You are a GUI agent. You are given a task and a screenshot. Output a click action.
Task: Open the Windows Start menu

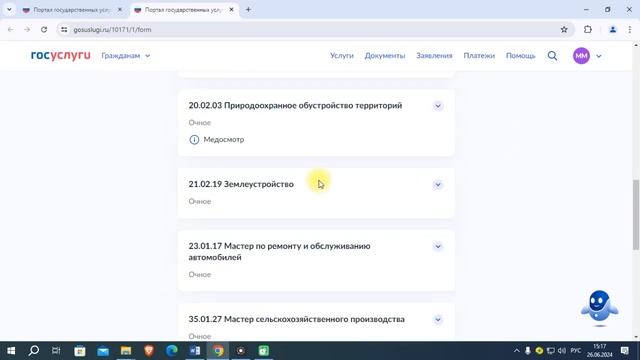(x=11, y=351)
